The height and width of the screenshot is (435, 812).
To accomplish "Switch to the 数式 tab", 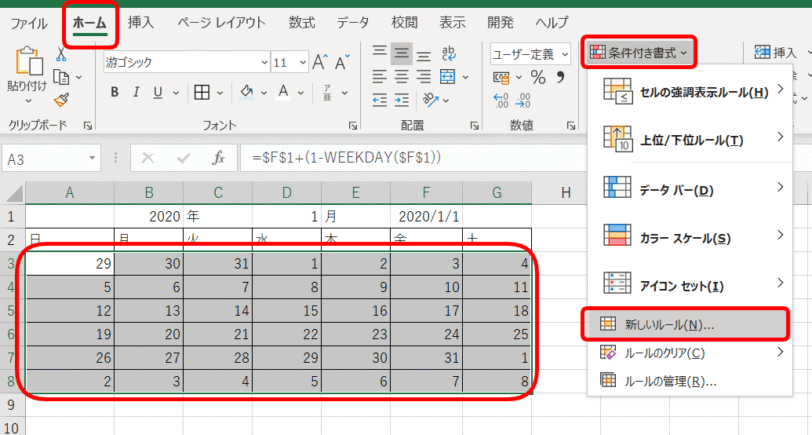I will (301, 23).
